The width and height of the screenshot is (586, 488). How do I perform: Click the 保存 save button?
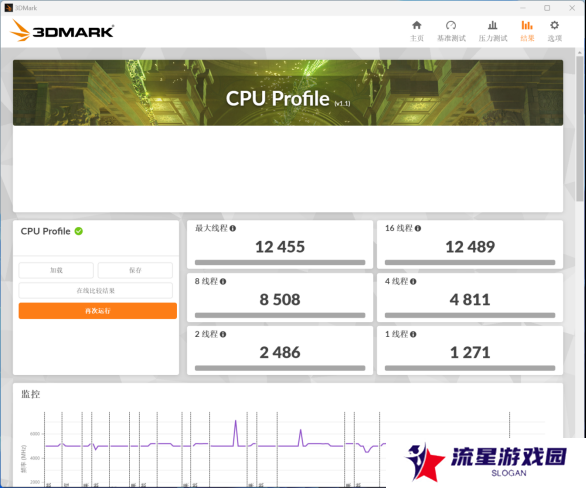pos(135,270)
